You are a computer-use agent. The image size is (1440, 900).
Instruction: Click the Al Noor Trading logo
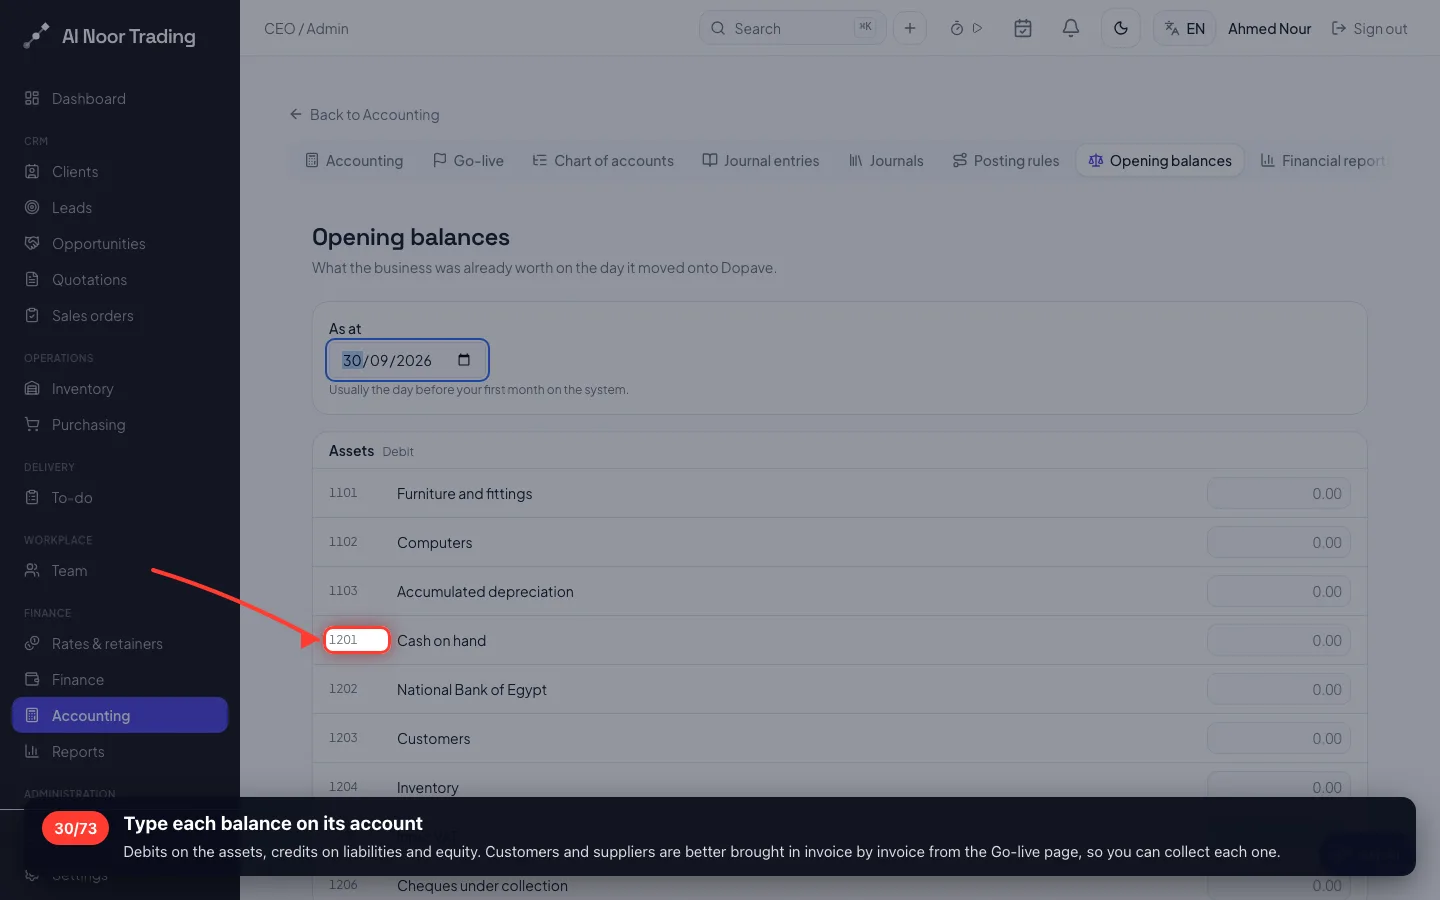(x=110, y=36)
